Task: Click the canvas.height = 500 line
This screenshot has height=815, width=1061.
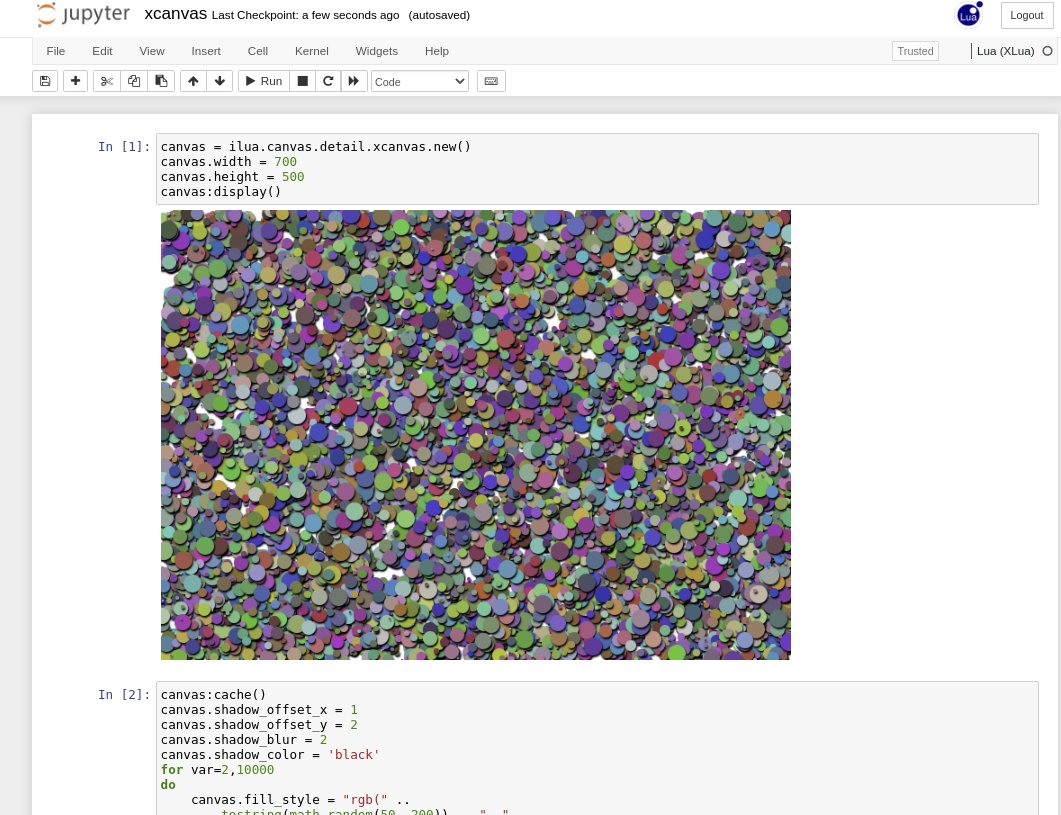Action: (x=232, y=177)
